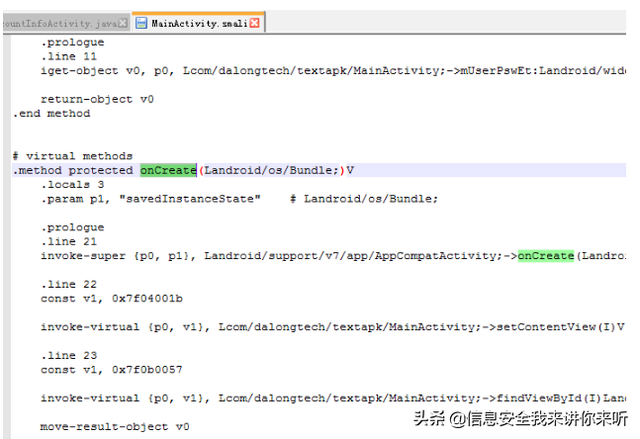Click the green onCreate in invoke-super line
Screen dimensions: 640x439
tap(546, 256)
